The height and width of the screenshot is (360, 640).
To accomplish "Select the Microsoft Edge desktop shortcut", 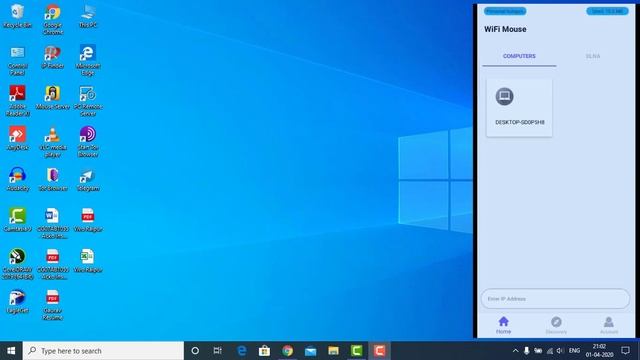I will point(88,60).
